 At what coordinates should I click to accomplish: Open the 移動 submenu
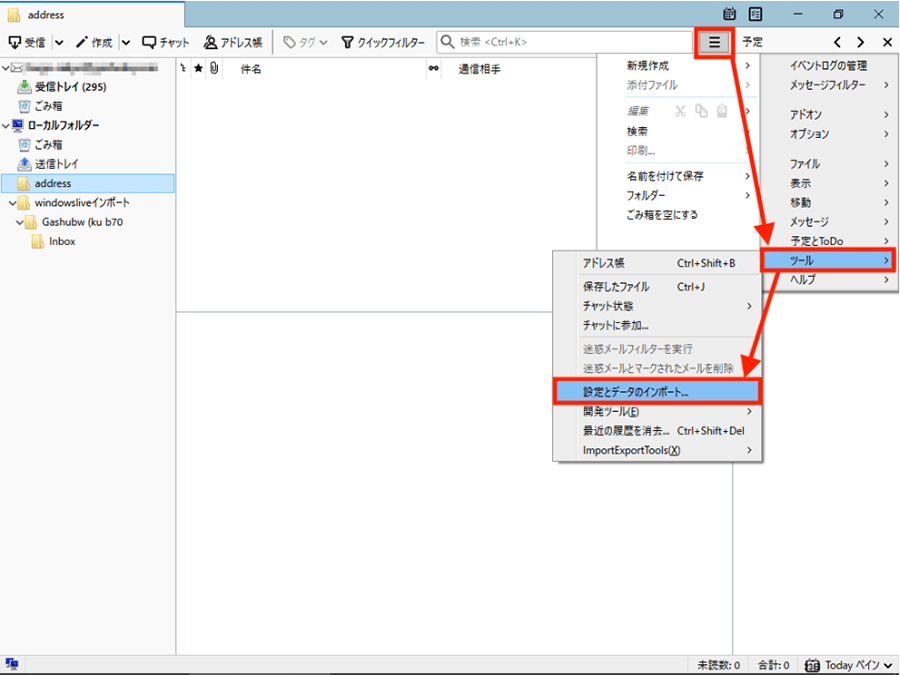point(830,203)
